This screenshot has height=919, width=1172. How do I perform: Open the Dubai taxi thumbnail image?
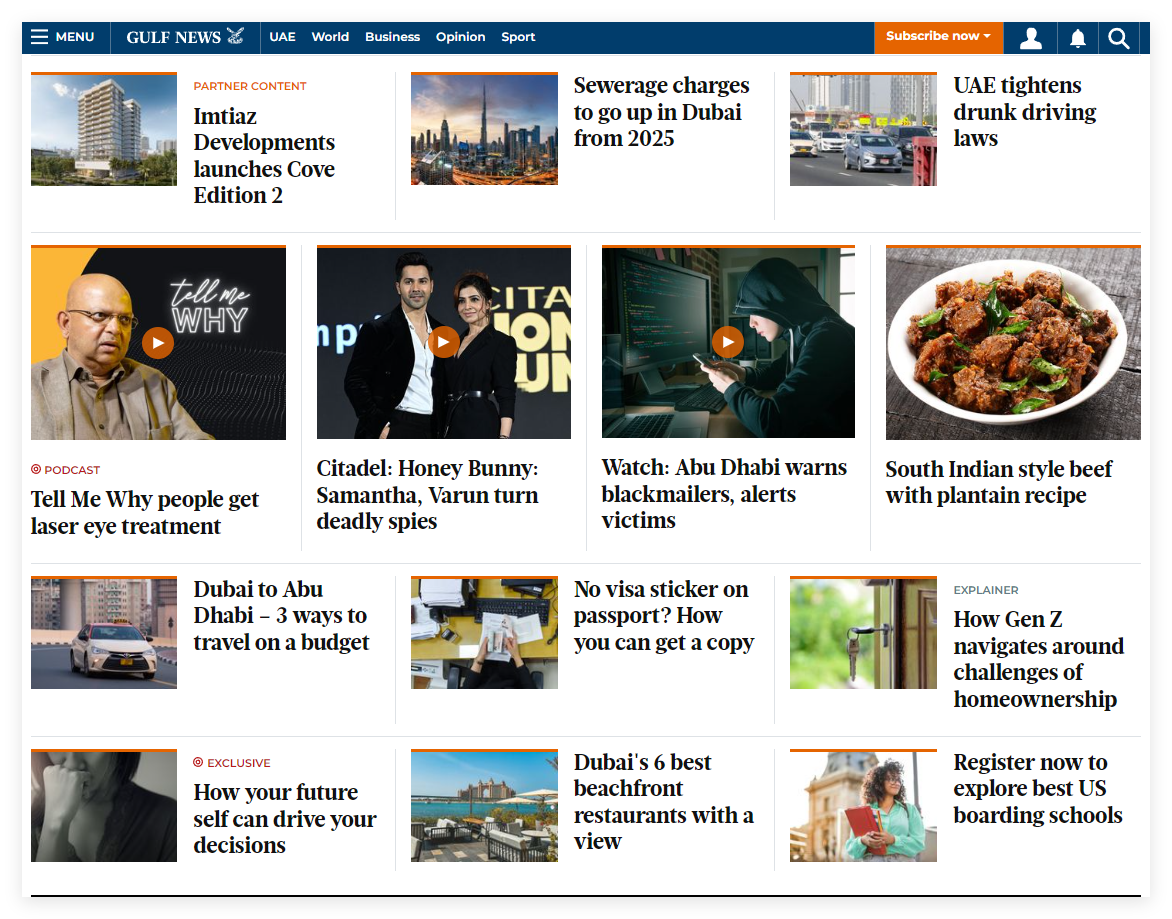click(x=104, y=633)
